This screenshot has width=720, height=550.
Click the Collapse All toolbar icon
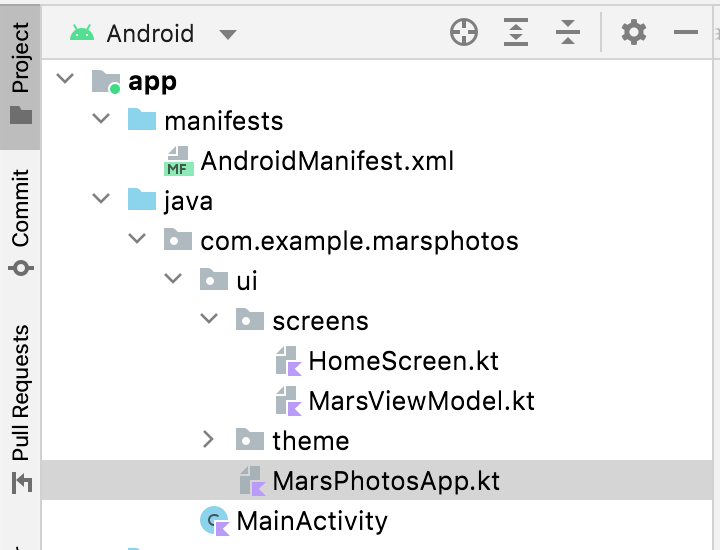[x=568, y=33]
